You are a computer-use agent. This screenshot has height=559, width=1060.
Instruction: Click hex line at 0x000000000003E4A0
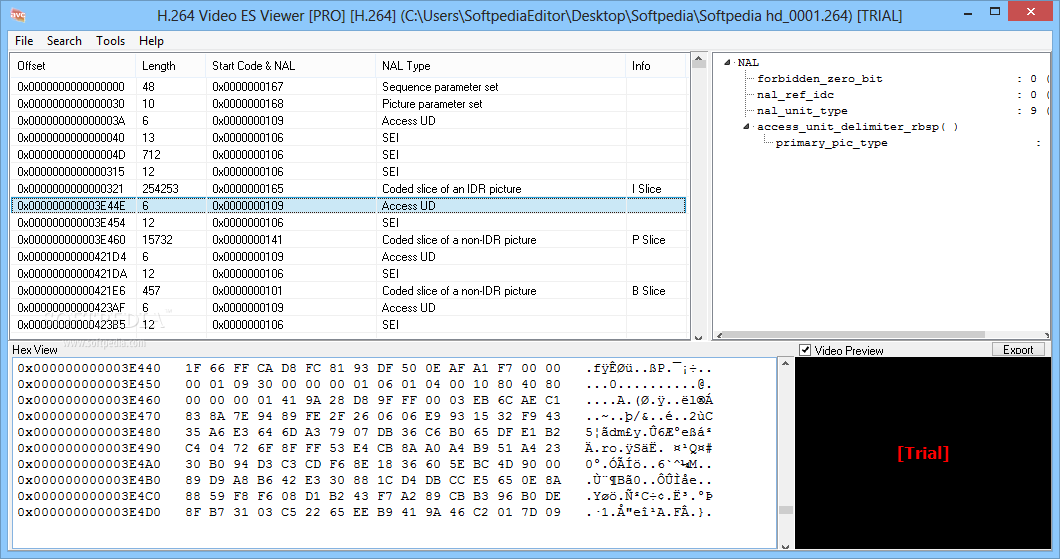(365, 464)
